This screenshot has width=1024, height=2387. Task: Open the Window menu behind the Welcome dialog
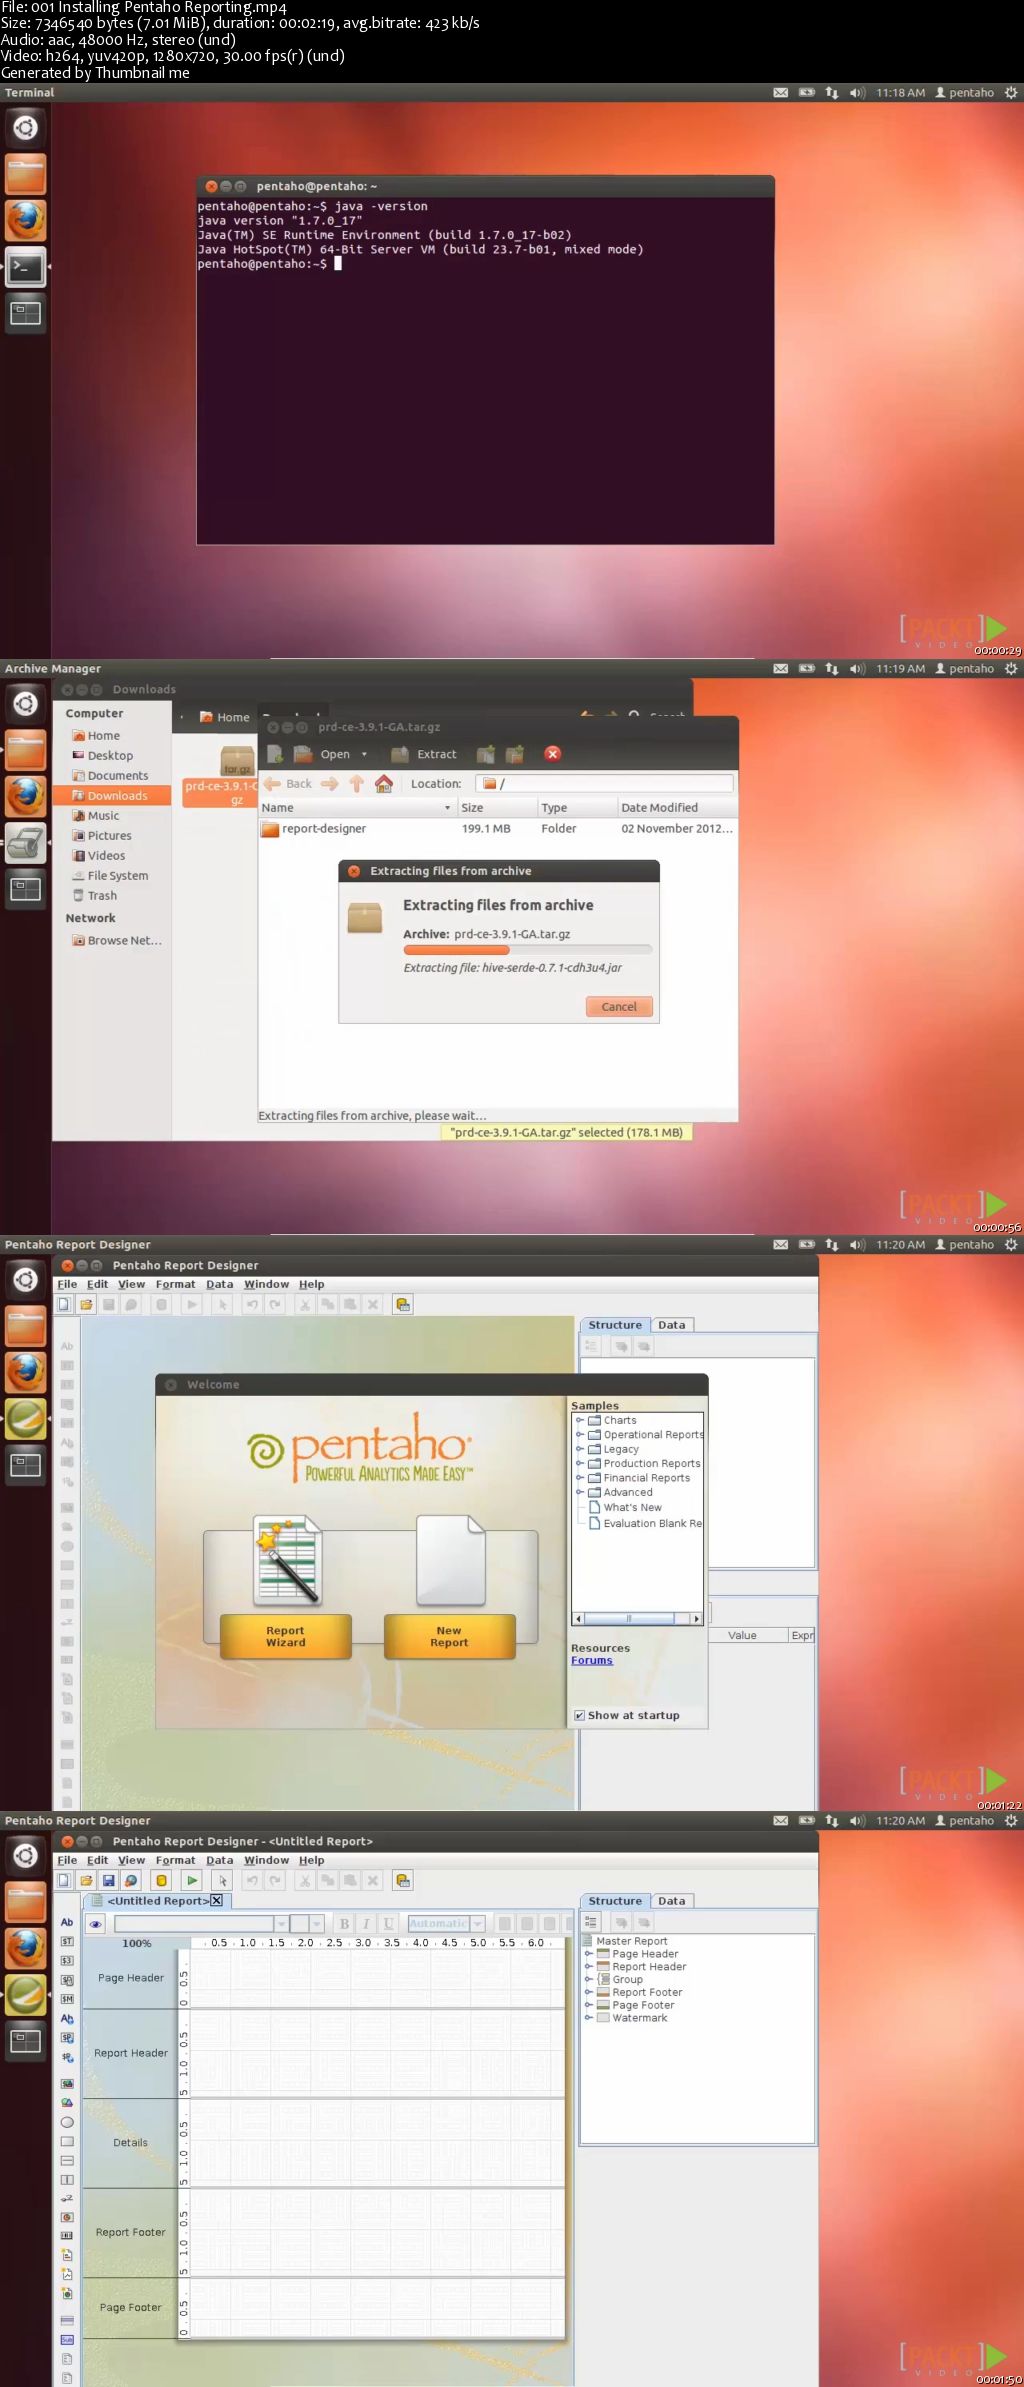266,1284
